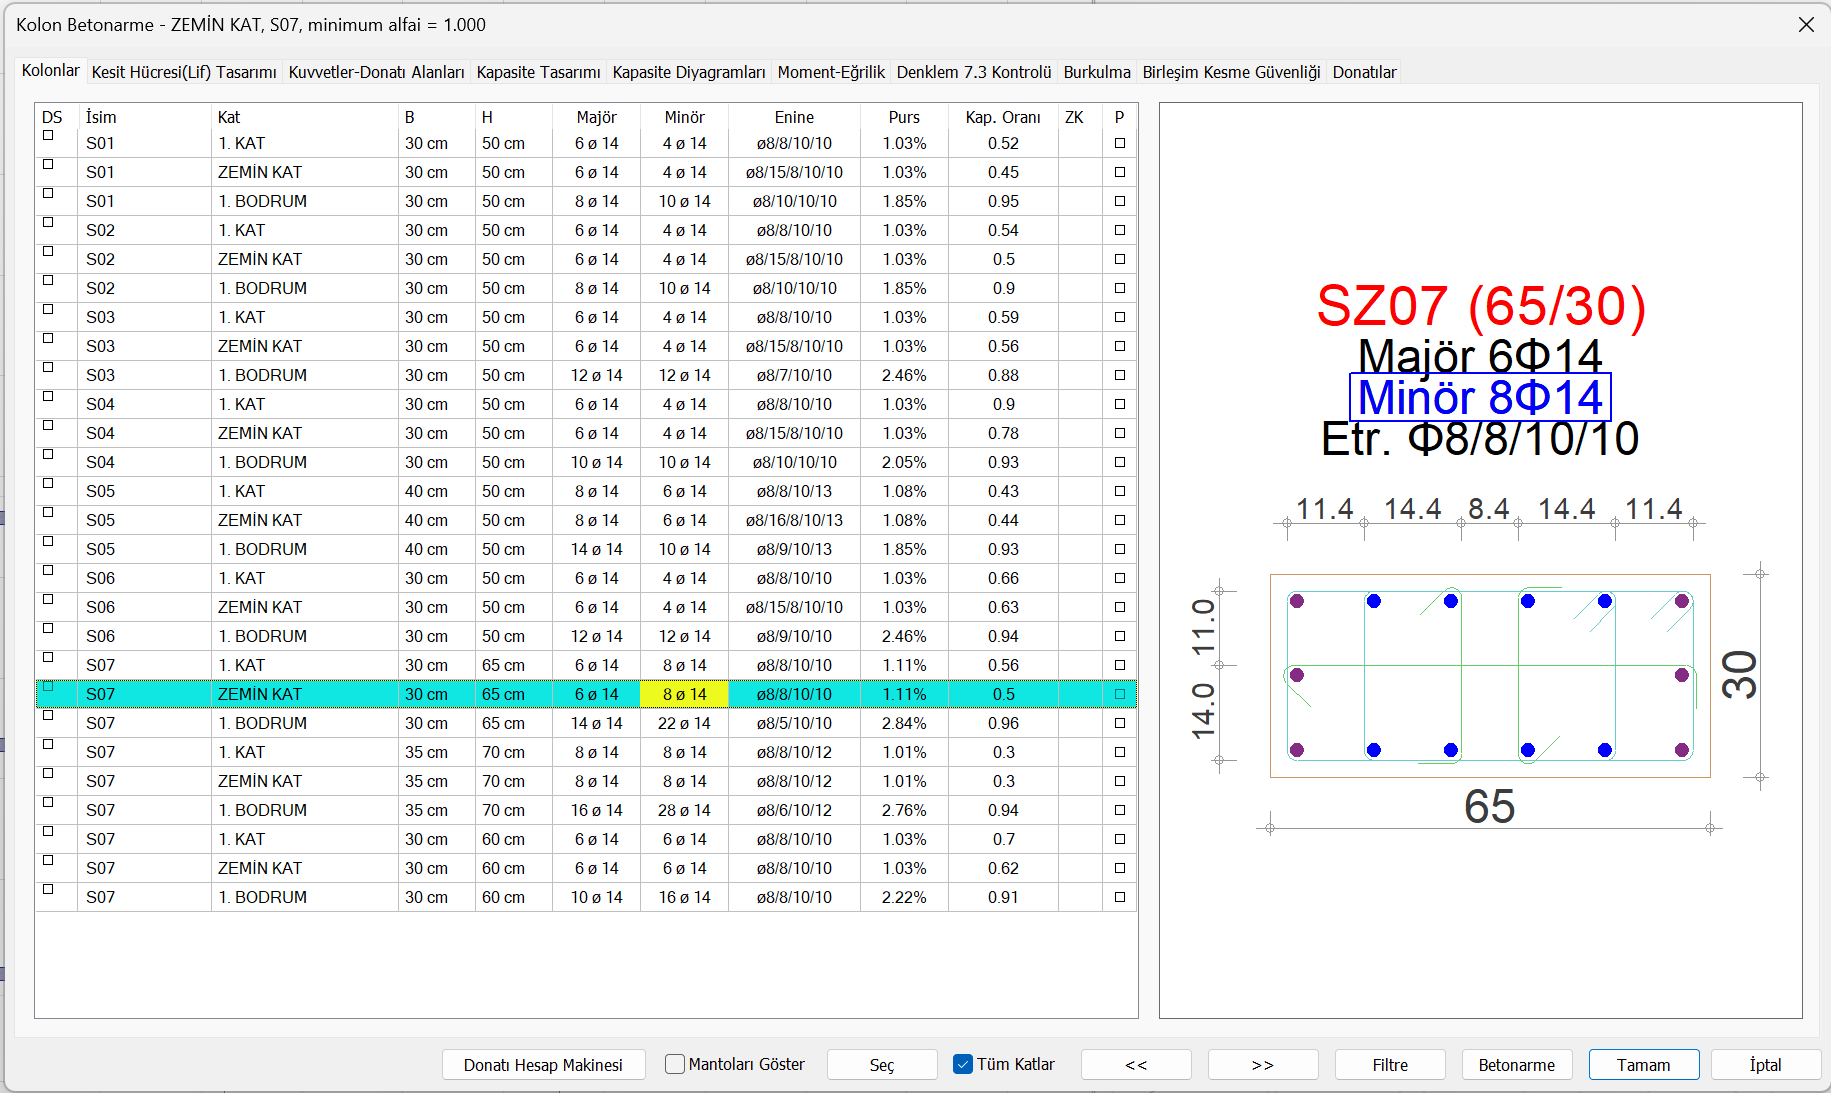Tick the P checkbox of the S05 ZEMİN KAT row
The image size is (1831, 1093).
[x=1120, y=520]
